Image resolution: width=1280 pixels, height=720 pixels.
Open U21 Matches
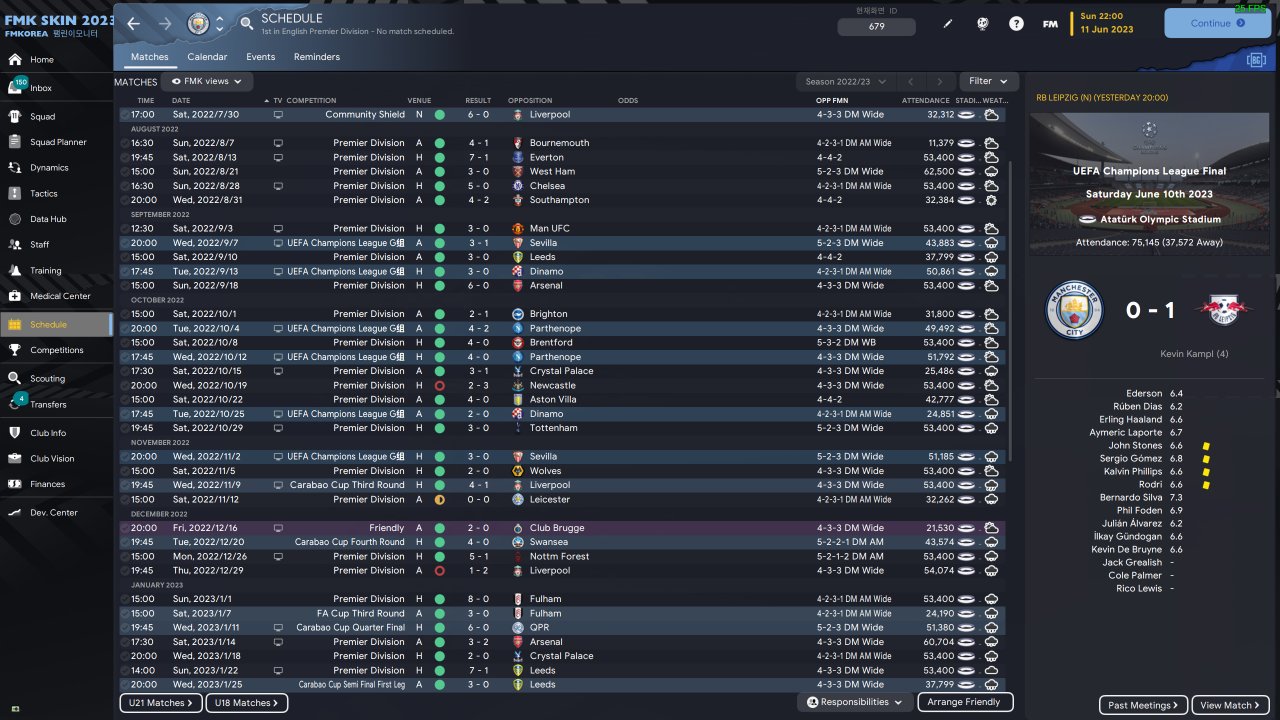163,703
